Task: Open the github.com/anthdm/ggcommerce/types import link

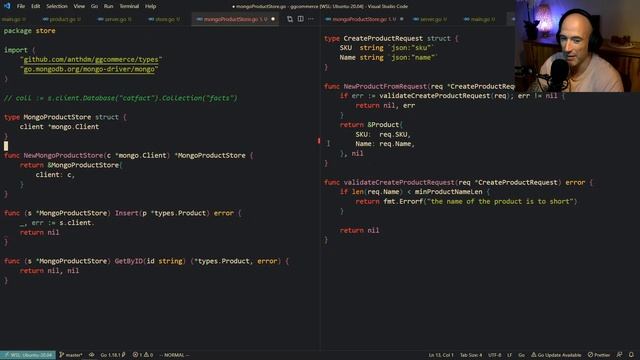Action: (91, 60)
